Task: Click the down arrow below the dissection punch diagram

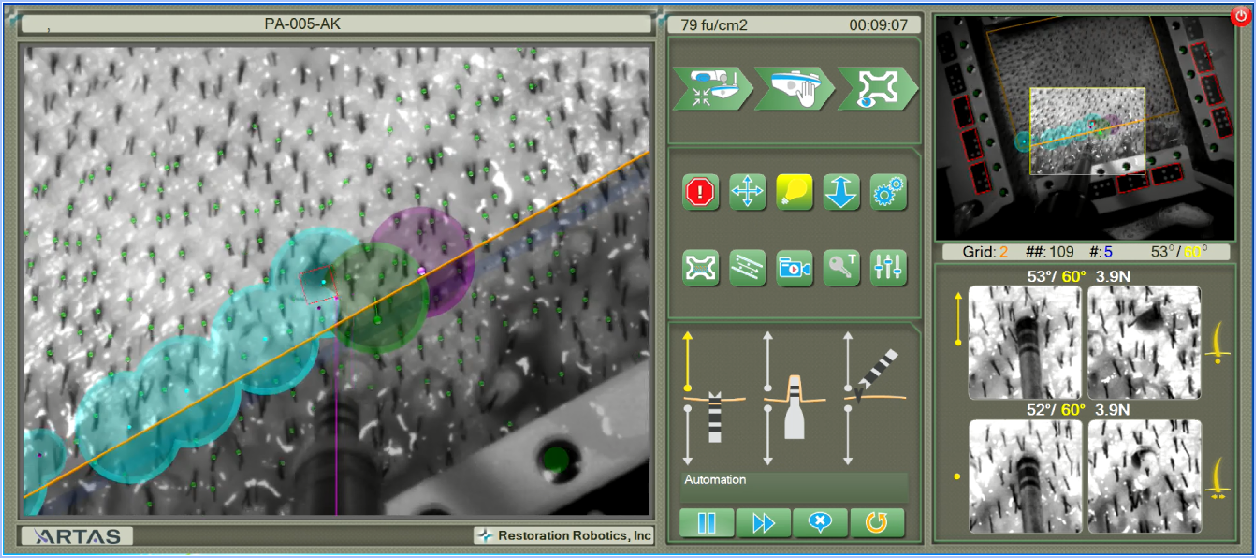Action: tap(768, 435)
